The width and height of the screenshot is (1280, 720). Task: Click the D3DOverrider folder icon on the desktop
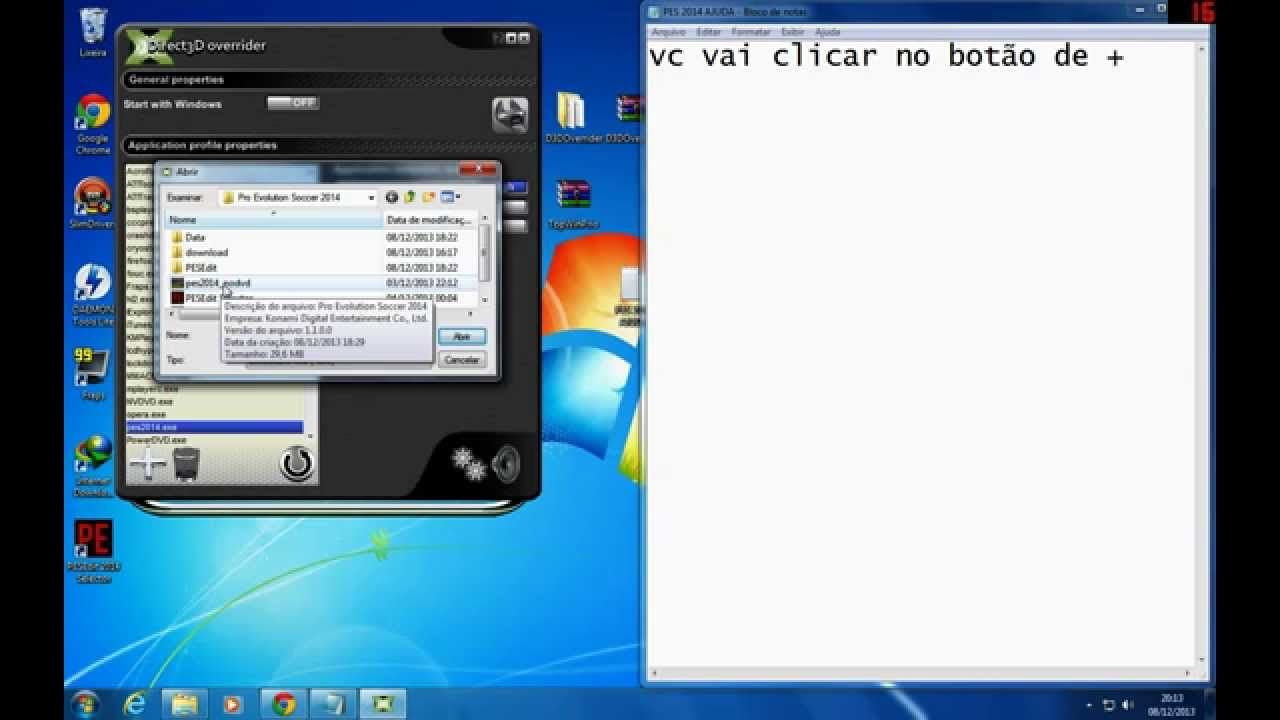tap(571, 118)
